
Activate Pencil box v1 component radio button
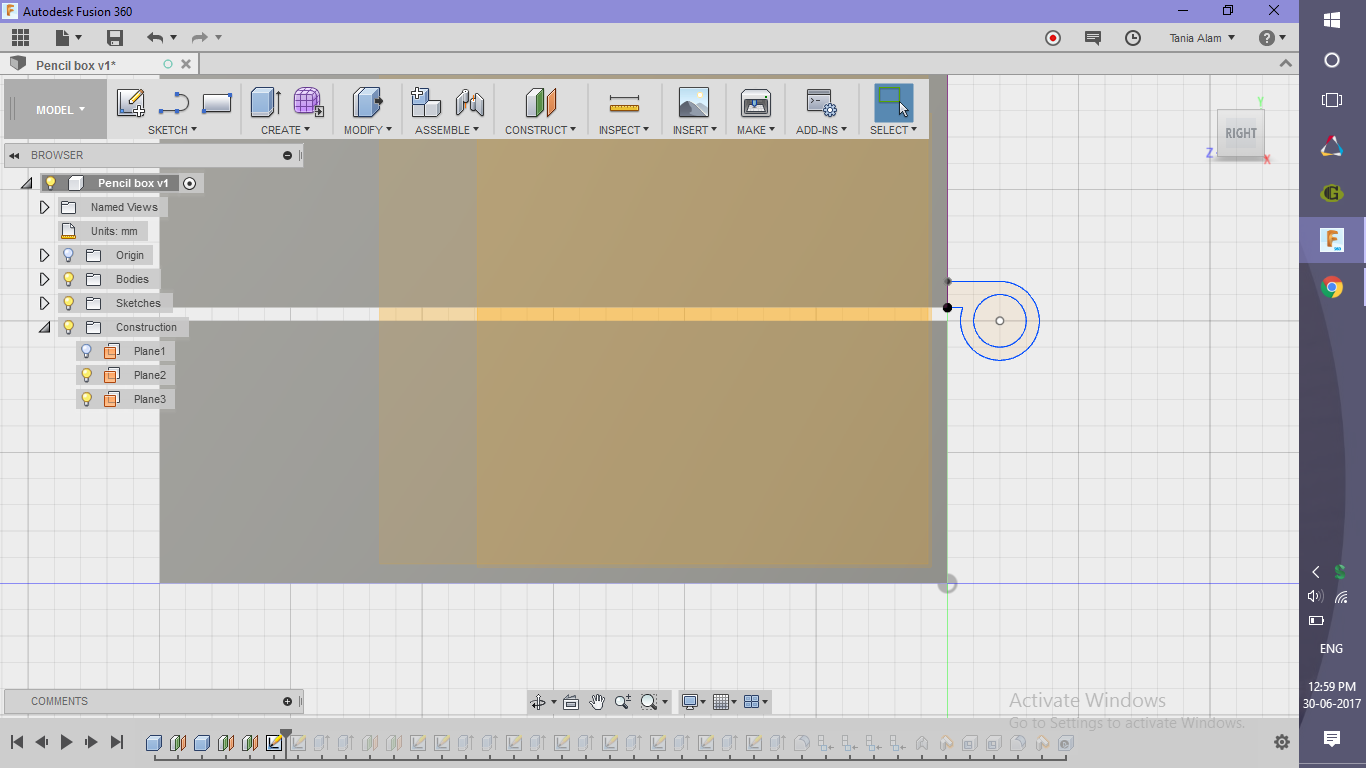tap(190, 183)
